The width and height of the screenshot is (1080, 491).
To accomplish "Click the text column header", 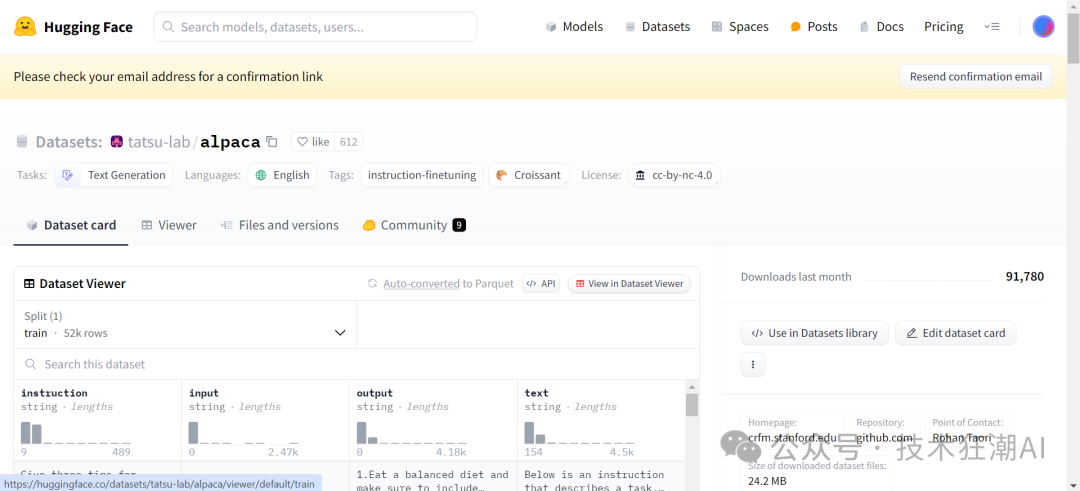I will click(x=537, y=393).
